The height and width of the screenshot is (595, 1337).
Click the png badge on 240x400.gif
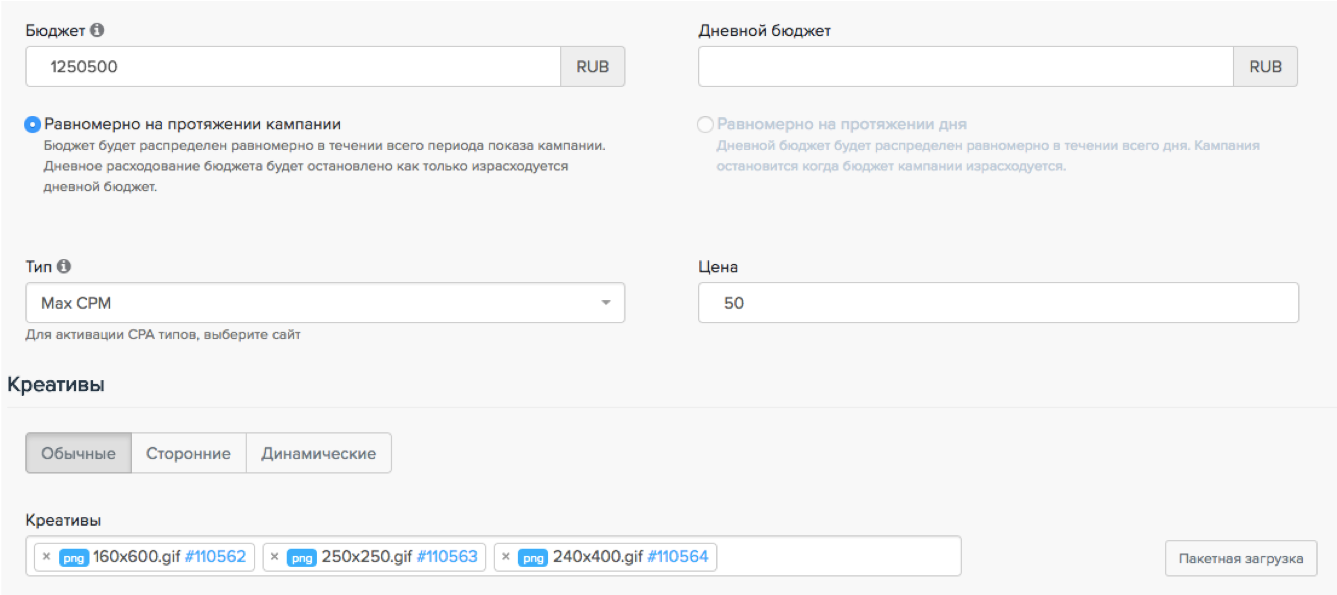click(533, 558)
